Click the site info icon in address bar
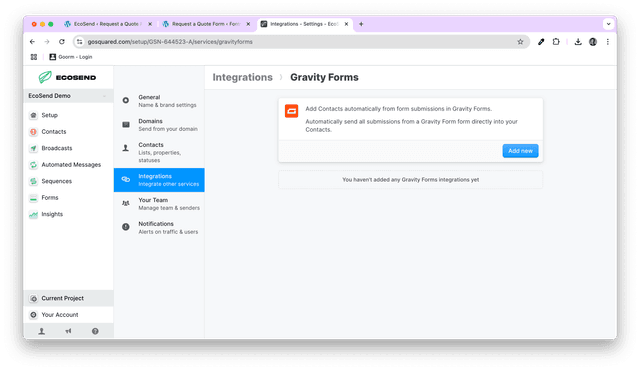This screenshot has width=640, height=370. coord(80,42)
